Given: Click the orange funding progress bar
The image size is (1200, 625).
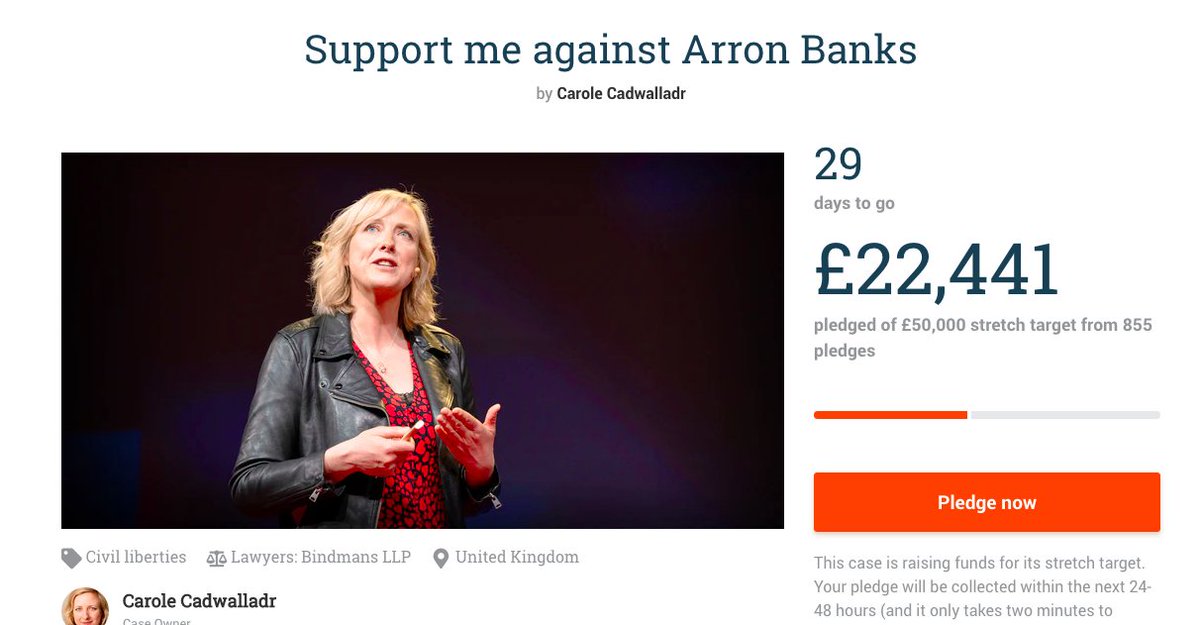Looking at the screenshot, I should pyautogui.click(x=890, y=414).
